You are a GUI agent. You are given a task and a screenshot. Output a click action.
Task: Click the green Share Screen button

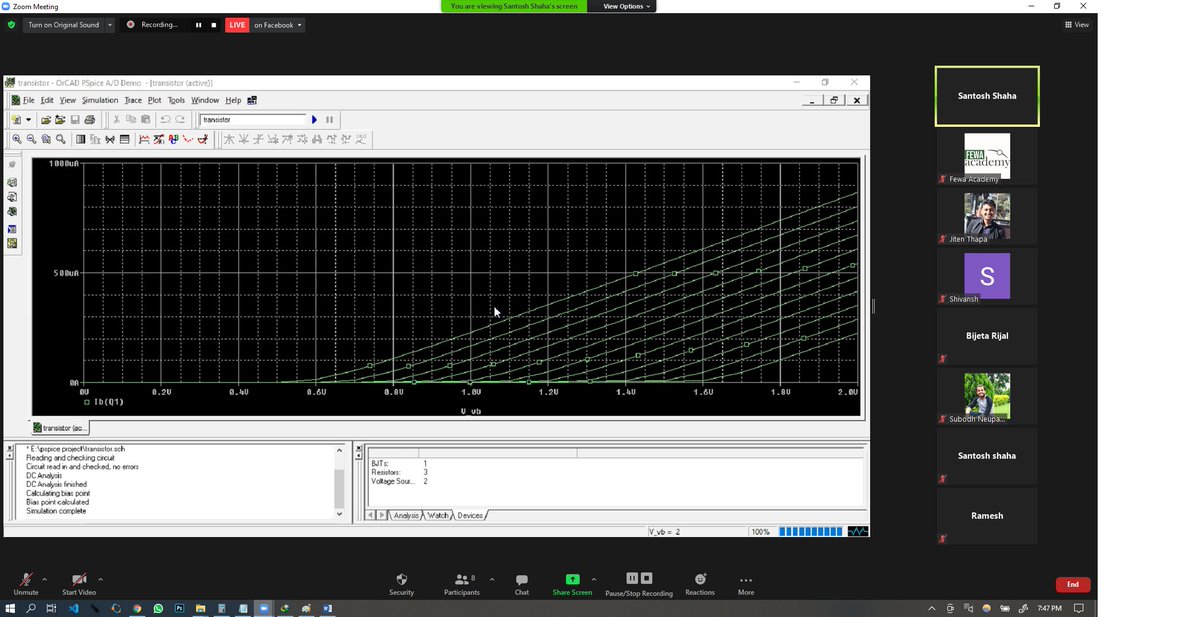click(572, 584)
